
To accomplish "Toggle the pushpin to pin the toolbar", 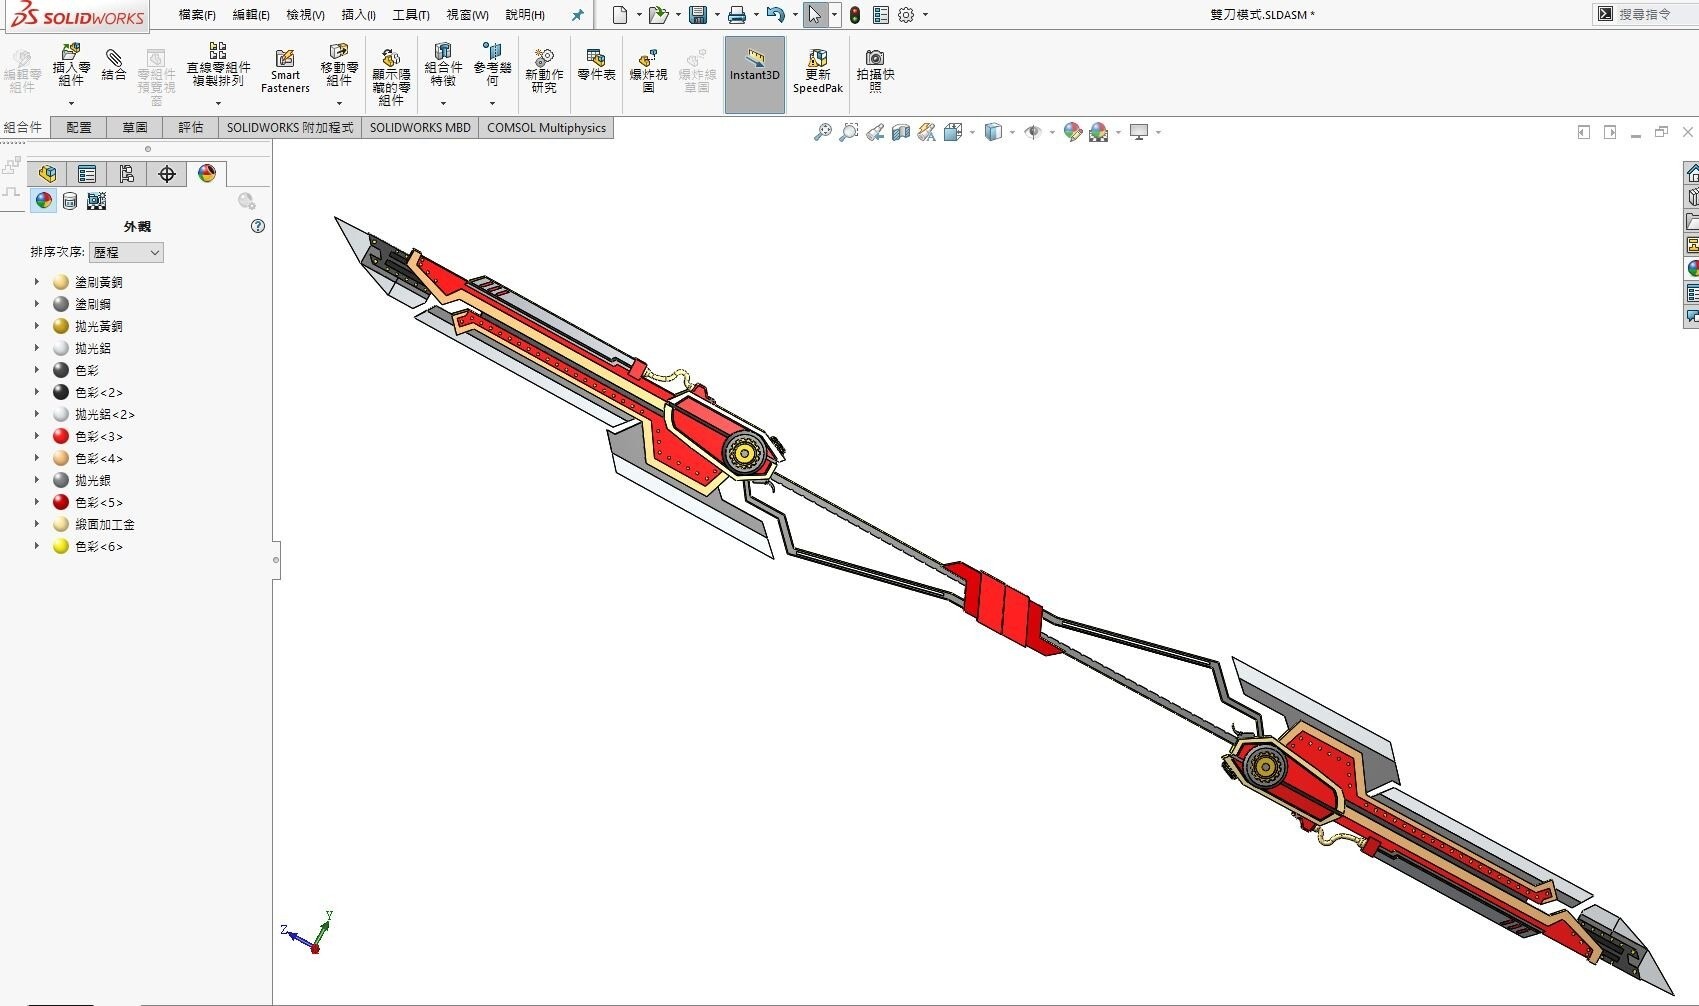I will click(577, 15).
